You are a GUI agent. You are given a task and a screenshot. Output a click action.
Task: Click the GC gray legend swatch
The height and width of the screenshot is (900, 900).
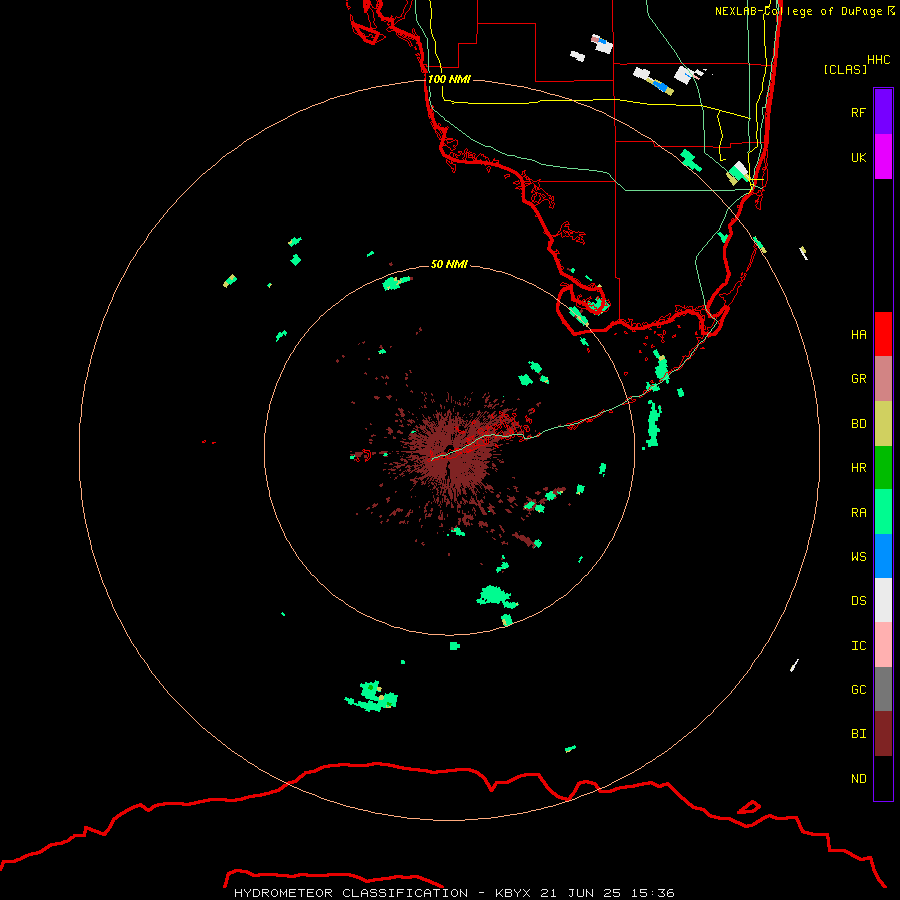tap(883, 689)
